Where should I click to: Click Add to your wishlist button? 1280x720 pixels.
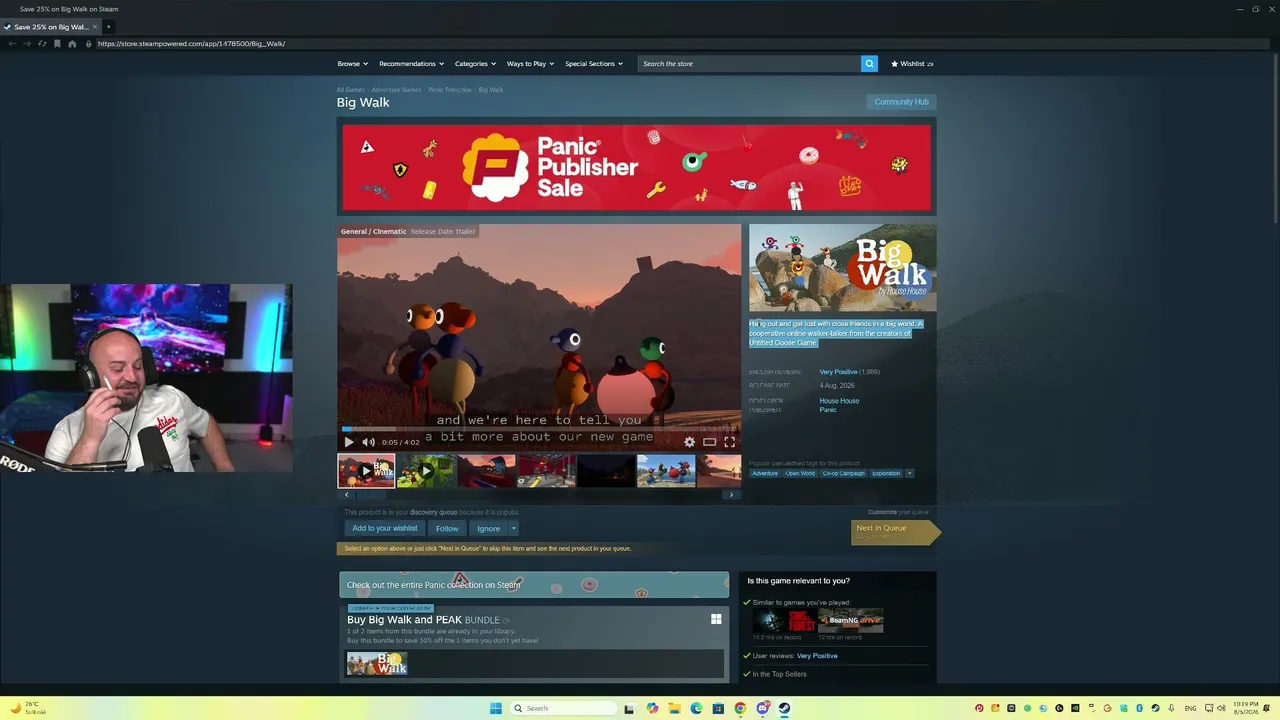[385, 528]
